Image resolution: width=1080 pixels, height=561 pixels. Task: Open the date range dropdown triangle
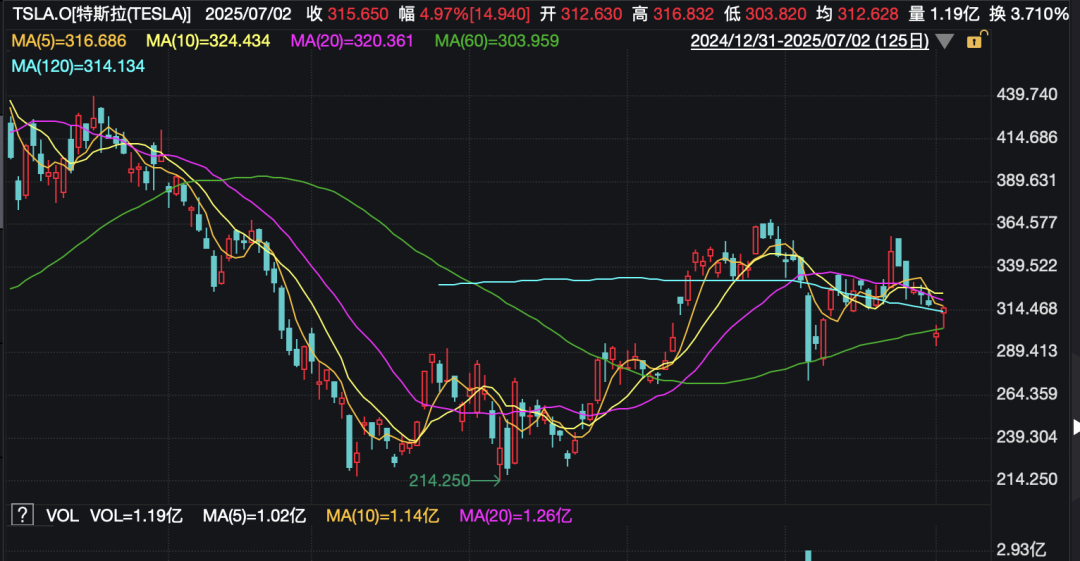pos(944,41)
